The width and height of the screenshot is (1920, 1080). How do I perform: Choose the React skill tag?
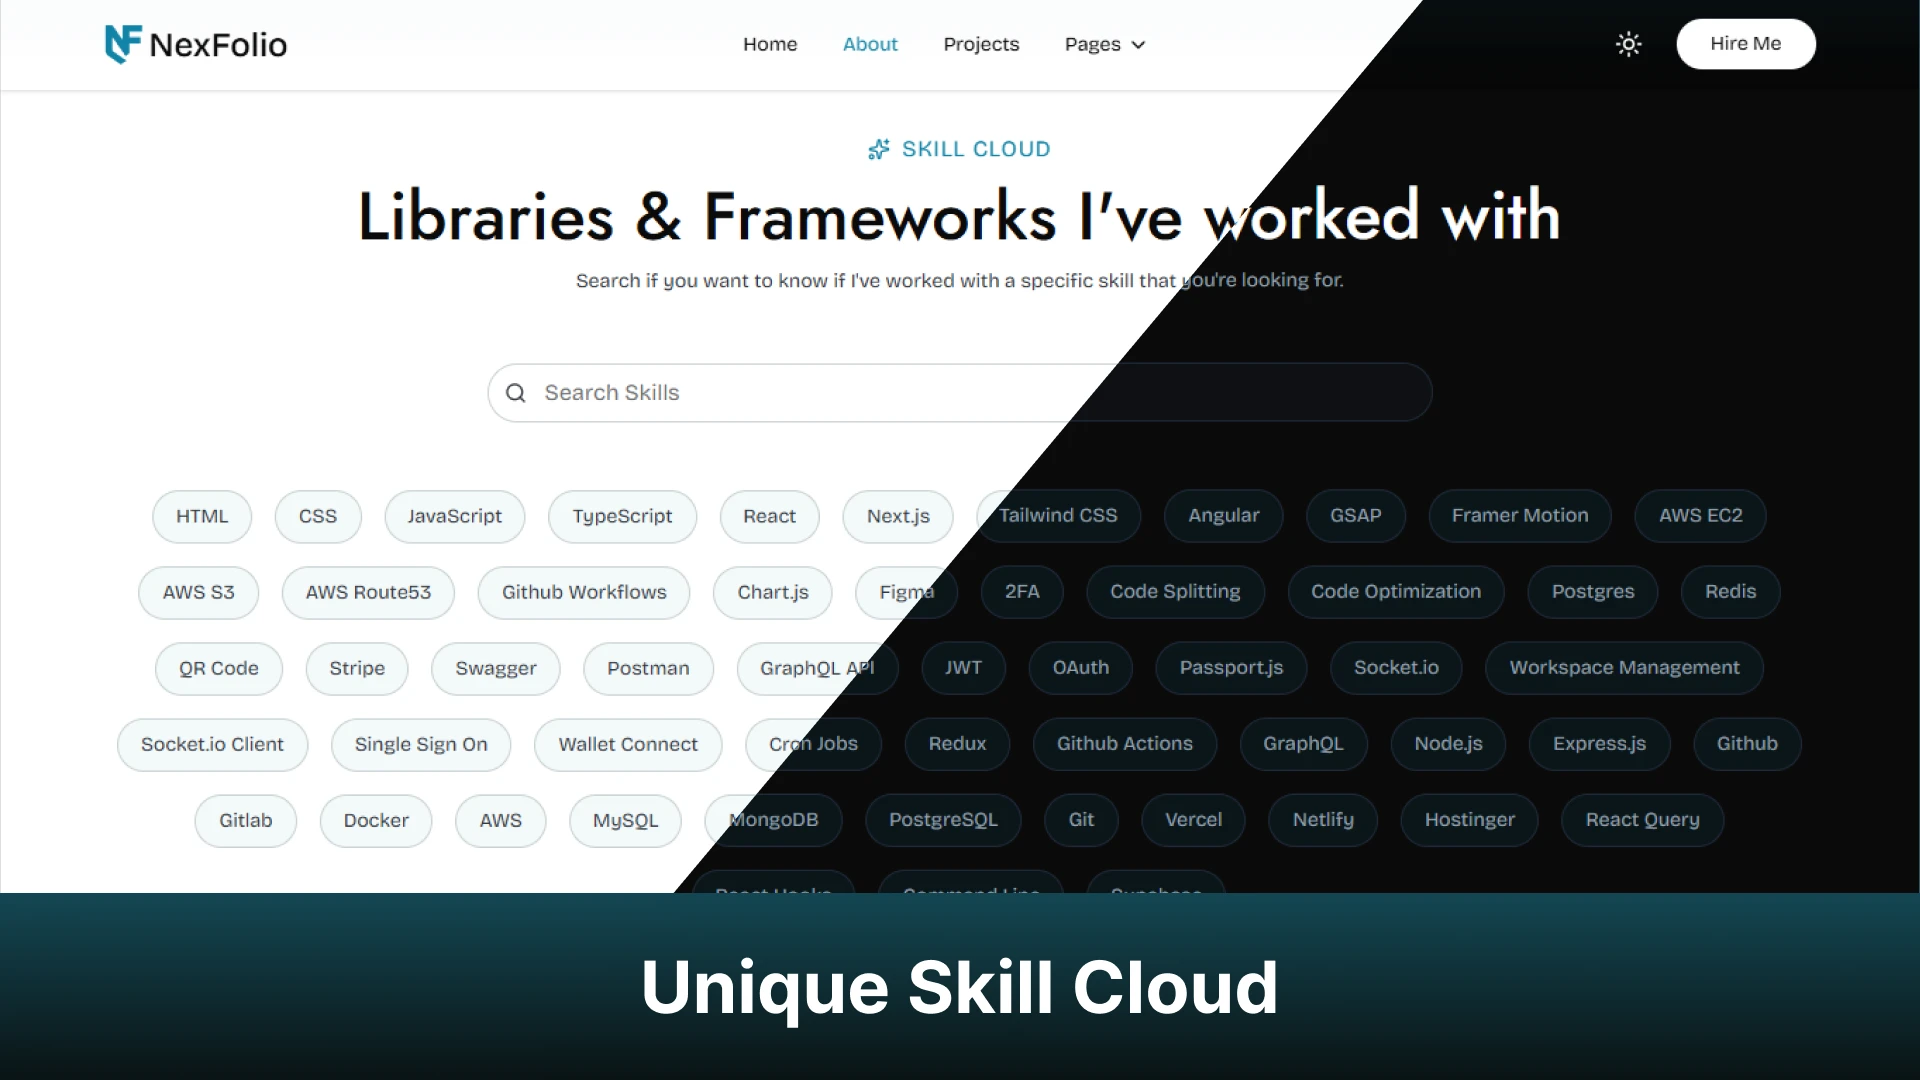point(769,516)
